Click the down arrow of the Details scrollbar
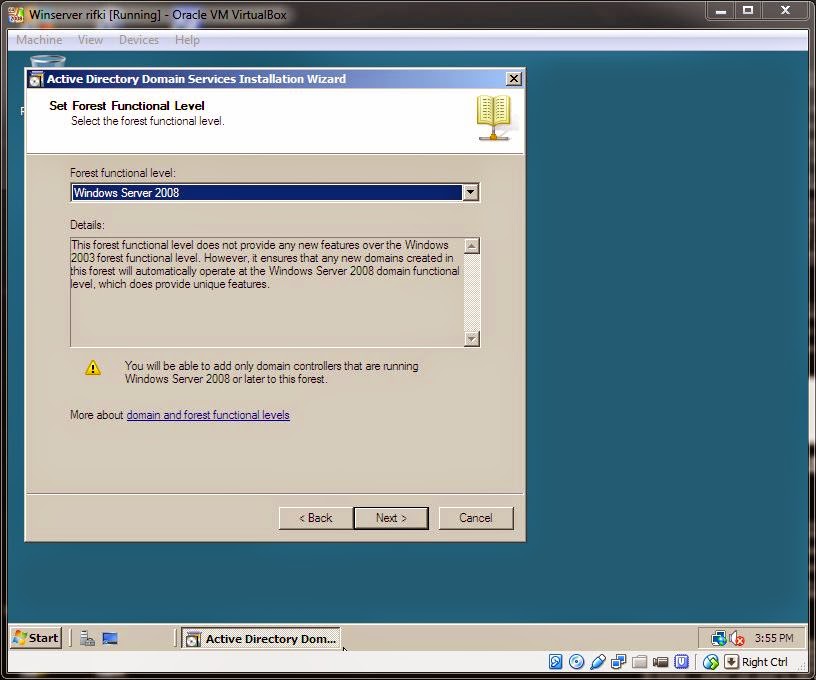The width and height of the screenshot is (816, 680). pos(471,339)
